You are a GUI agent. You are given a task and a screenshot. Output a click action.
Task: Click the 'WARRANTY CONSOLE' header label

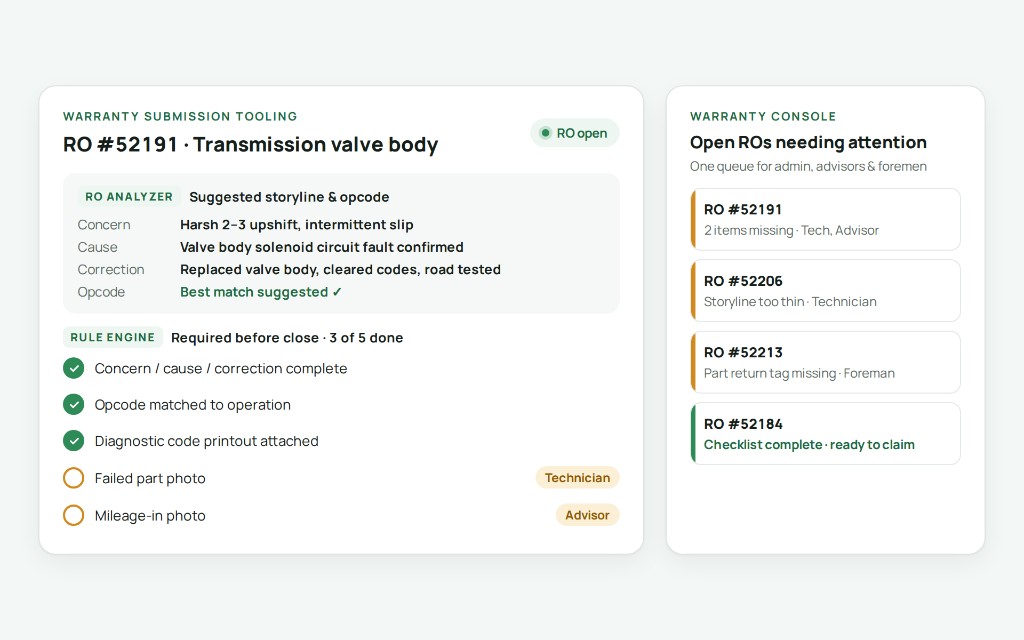(763, 116)
